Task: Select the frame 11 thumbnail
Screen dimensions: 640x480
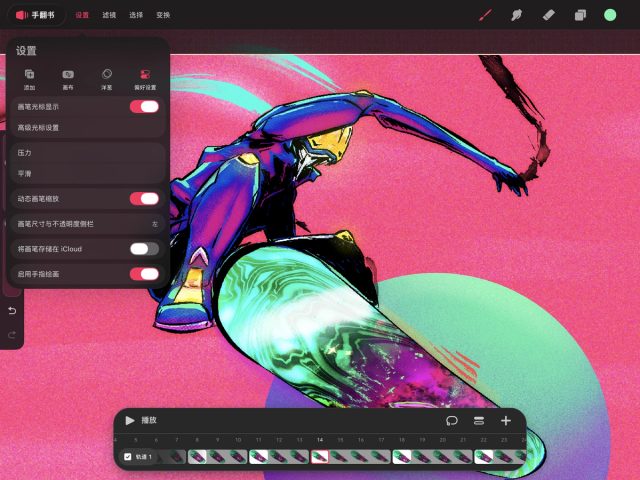Action: (259, 457)
